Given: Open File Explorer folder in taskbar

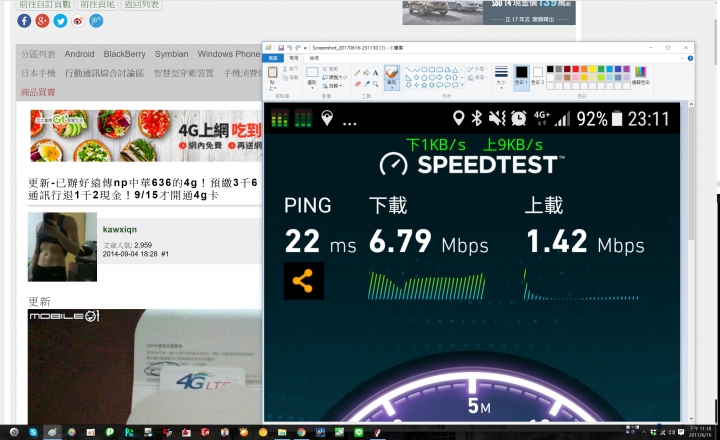Looking at the screenshot, I should point(282,432).
